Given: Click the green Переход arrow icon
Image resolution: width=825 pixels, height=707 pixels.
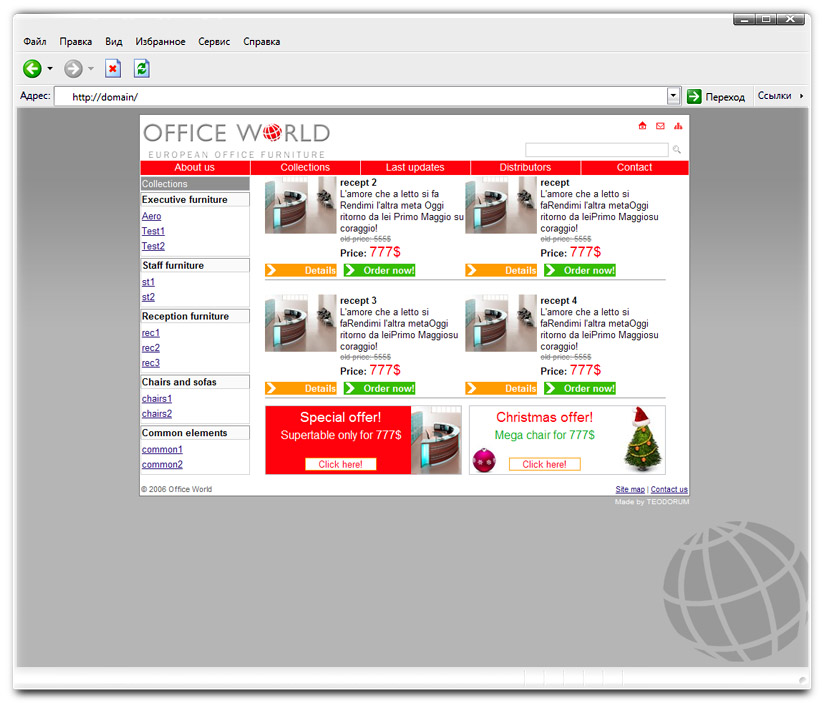Looking at the screenshot, I should [x=694, y=96].
